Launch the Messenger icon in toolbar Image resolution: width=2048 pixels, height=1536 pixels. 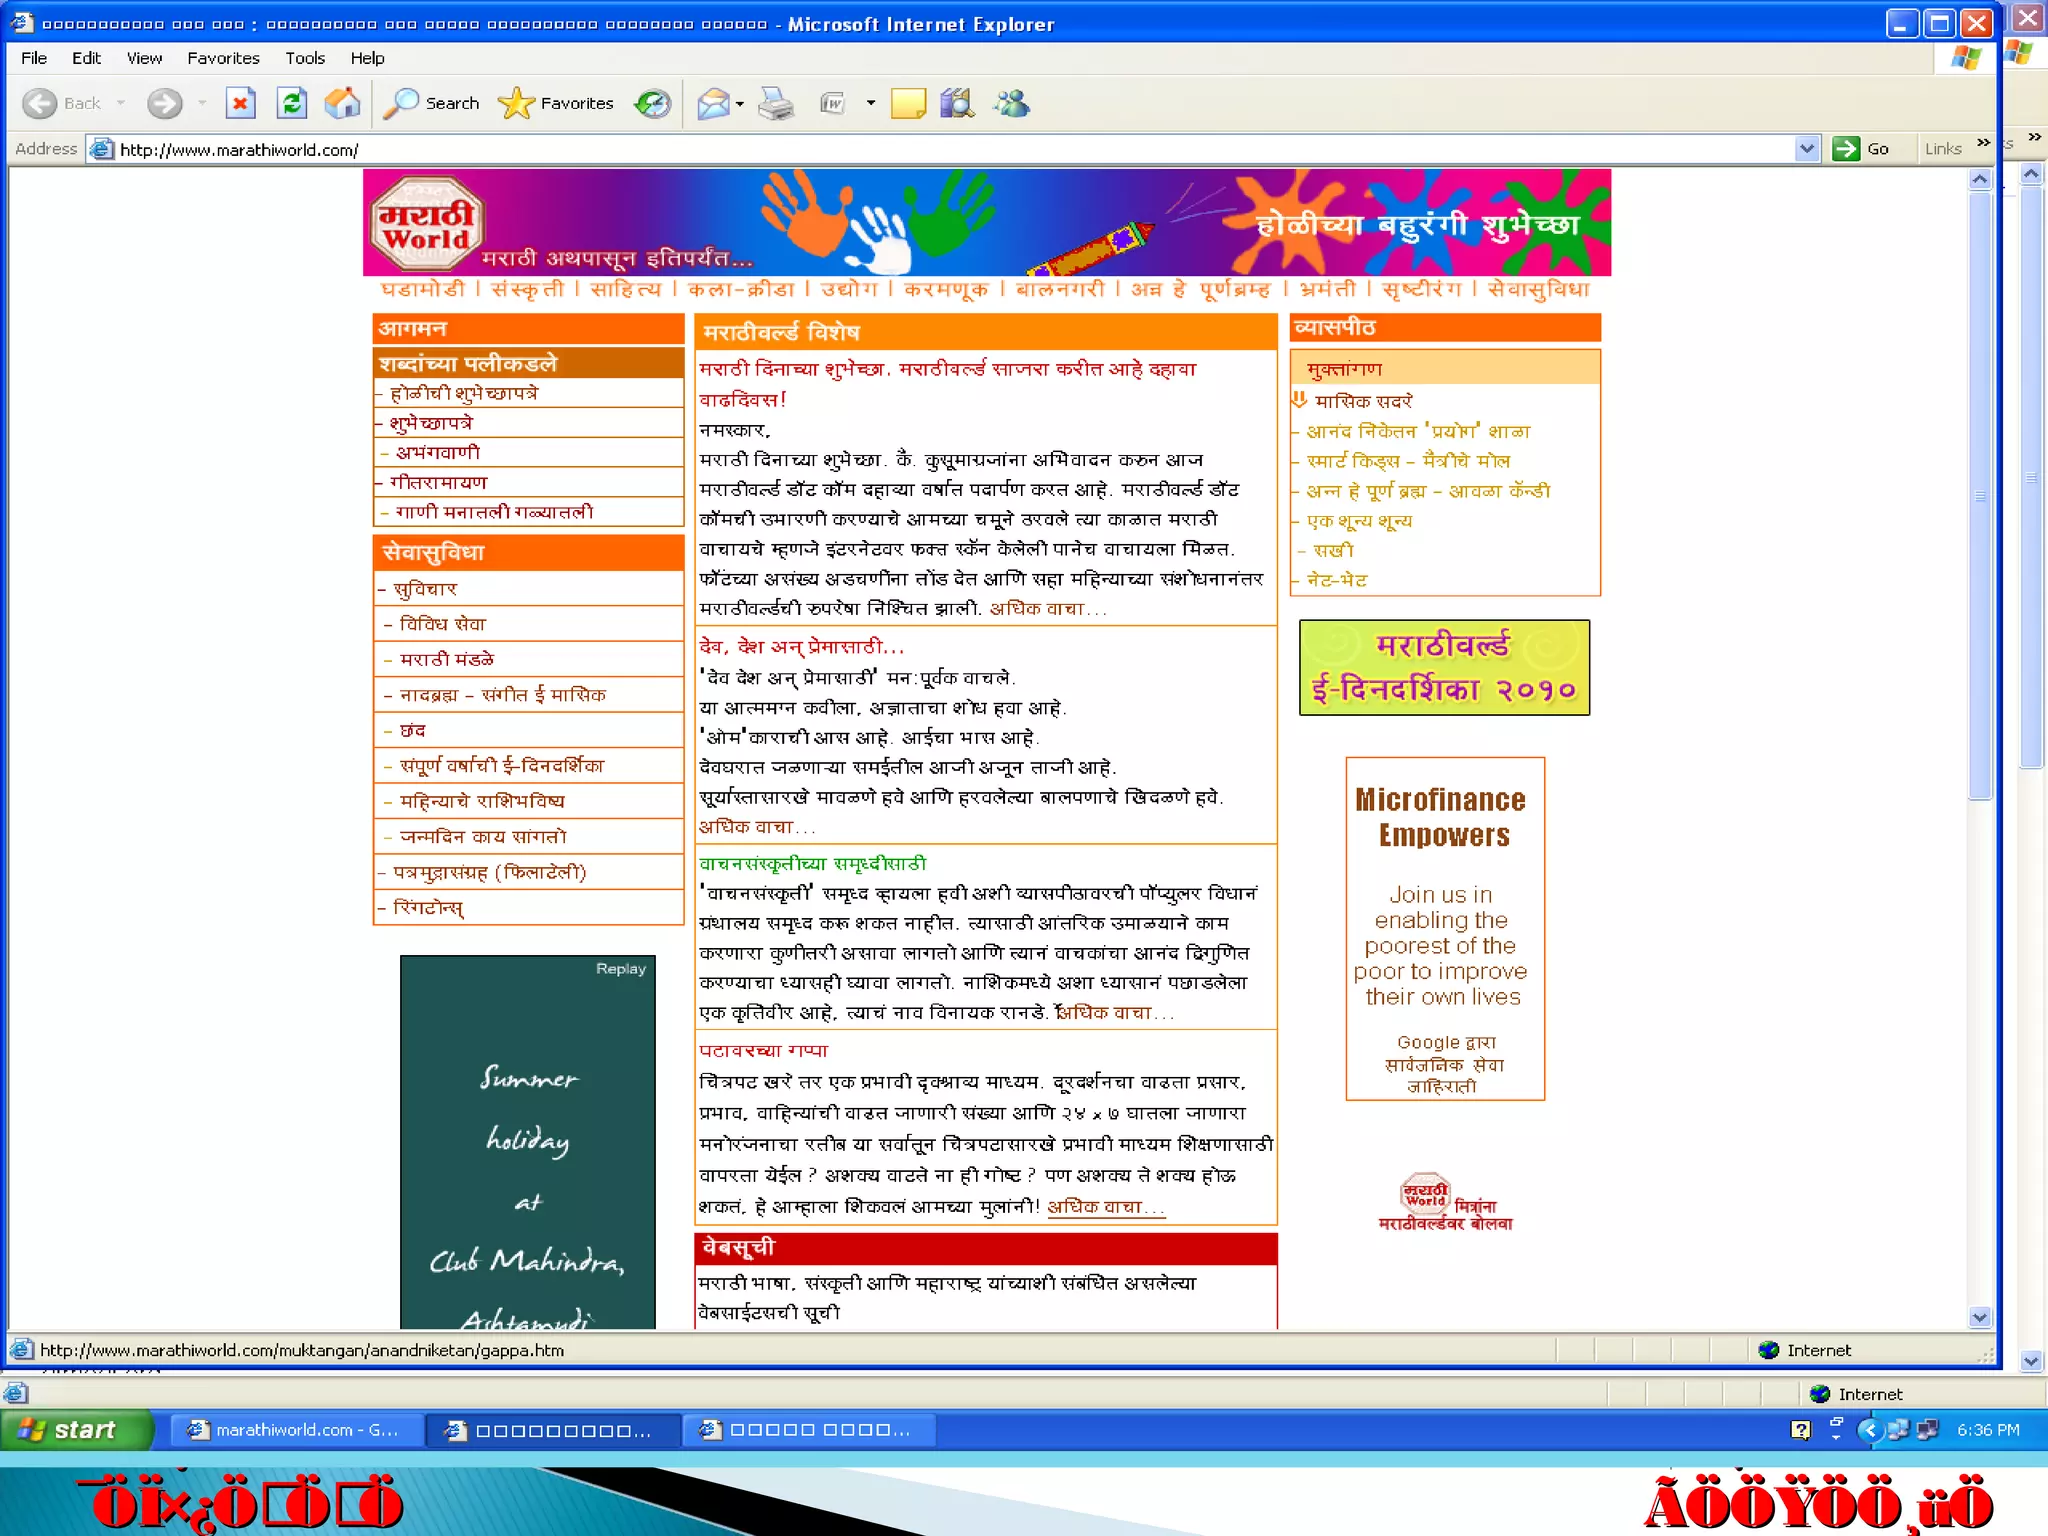pyautogui.click(x=1011, y=103)
